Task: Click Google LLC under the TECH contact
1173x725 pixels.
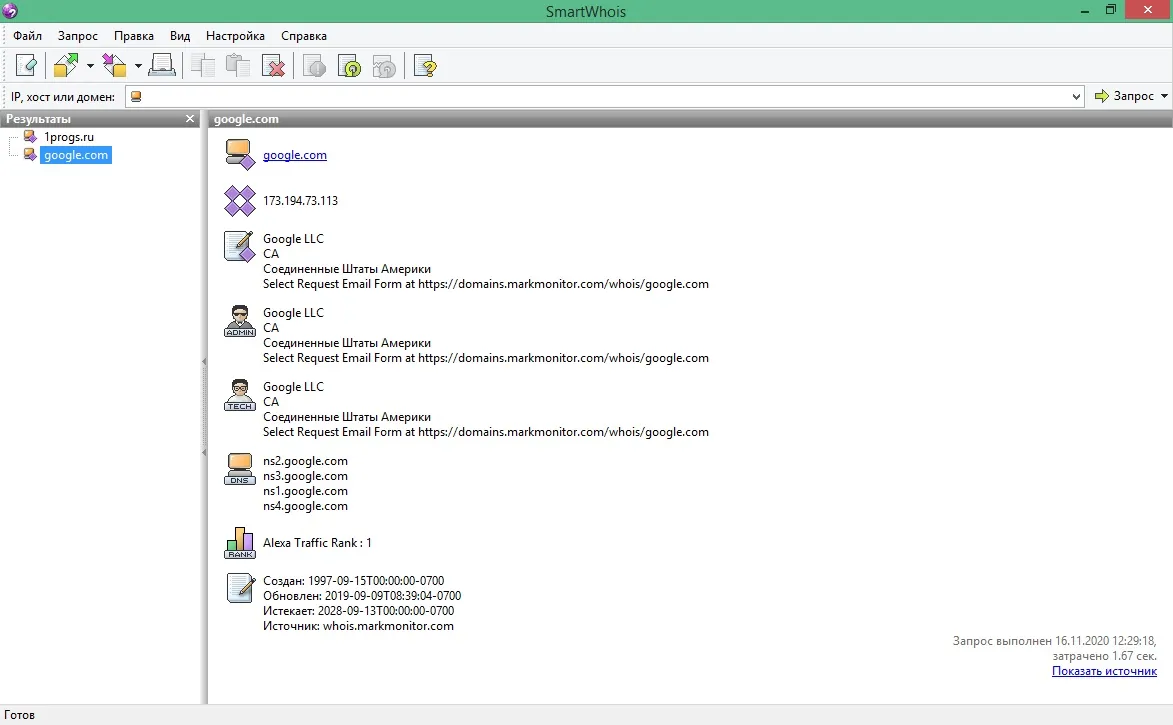Action: (293, 387)
